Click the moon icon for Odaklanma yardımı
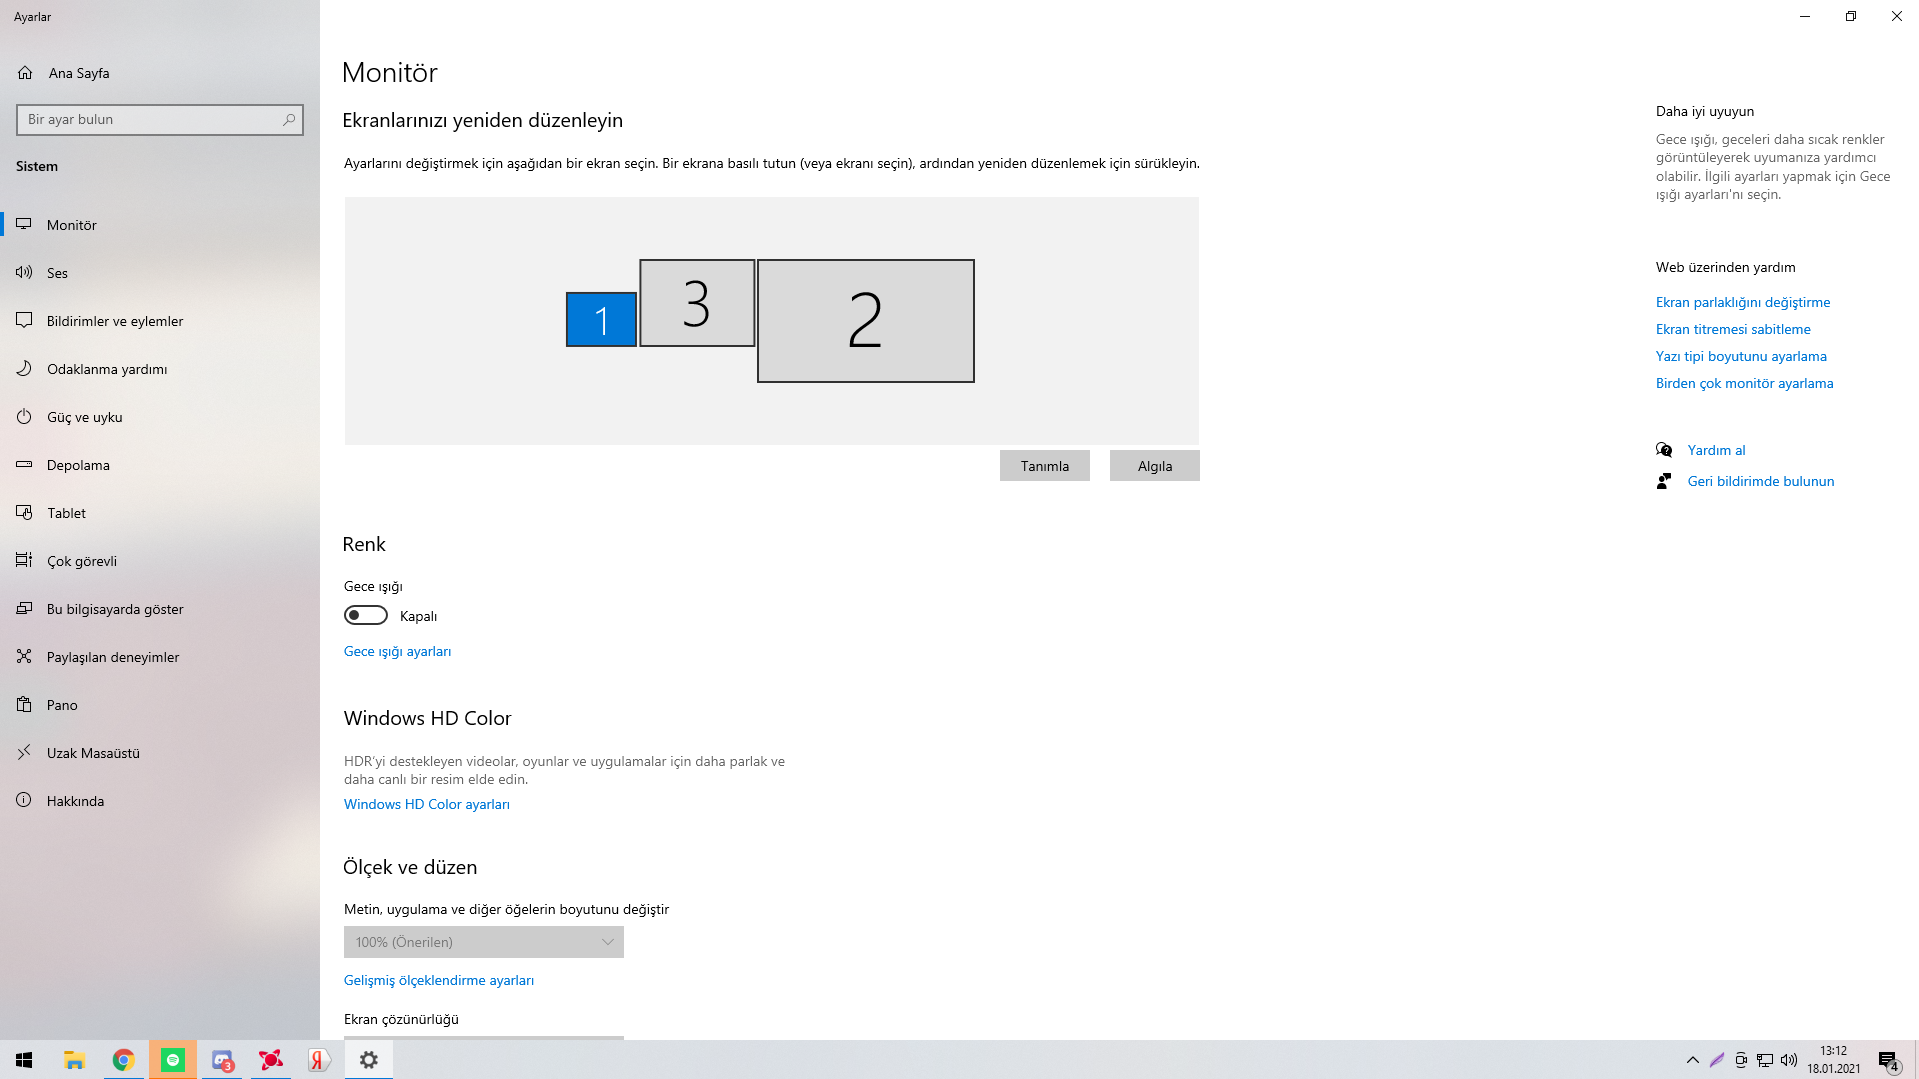Screen dimensions: 1919x1079 [x=24, y=368]
